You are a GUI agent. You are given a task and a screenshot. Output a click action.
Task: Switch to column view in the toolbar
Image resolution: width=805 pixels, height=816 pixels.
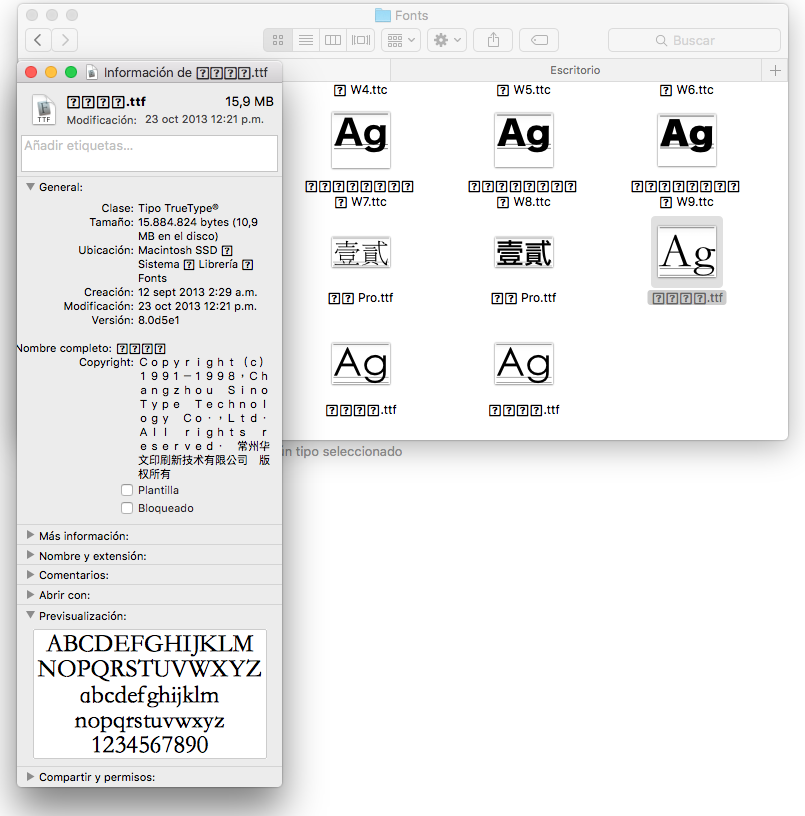(333, 40)
